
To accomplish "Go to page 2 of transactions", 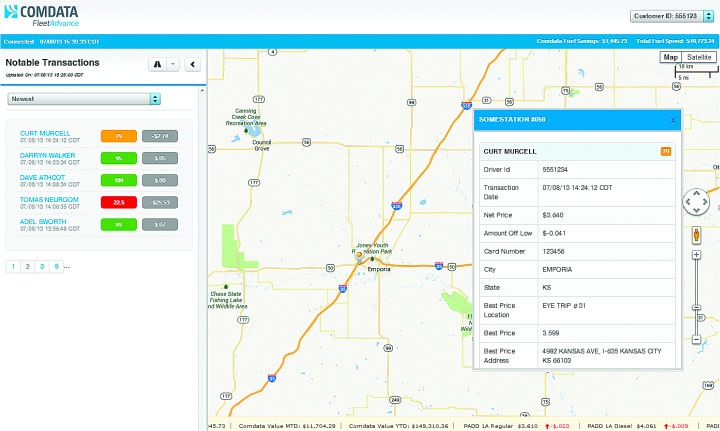I will (28, 266).
